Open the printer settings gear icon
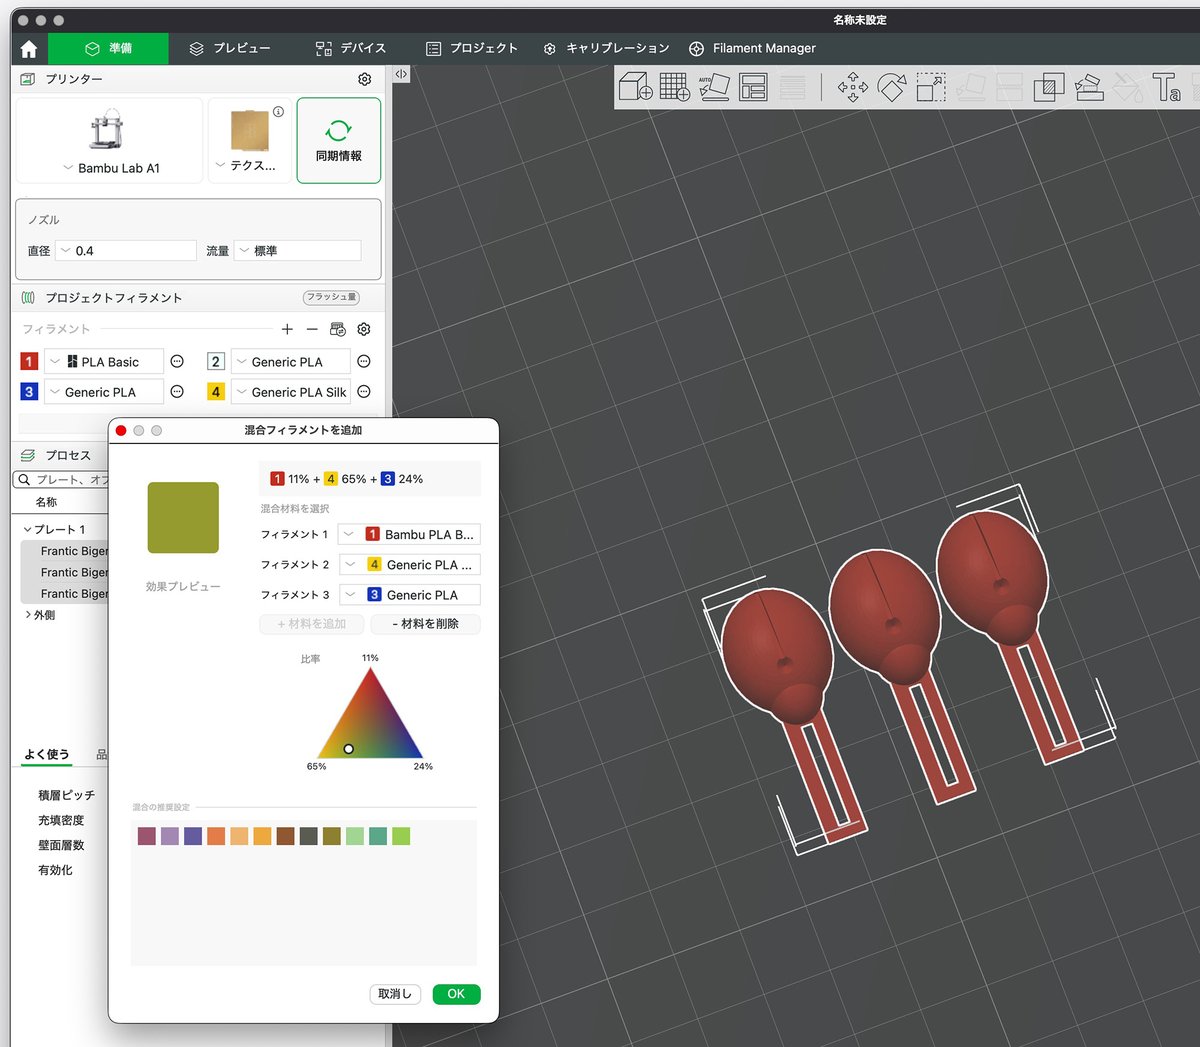Screen dimensions: 1200x1047 click(x=364, y=79)
